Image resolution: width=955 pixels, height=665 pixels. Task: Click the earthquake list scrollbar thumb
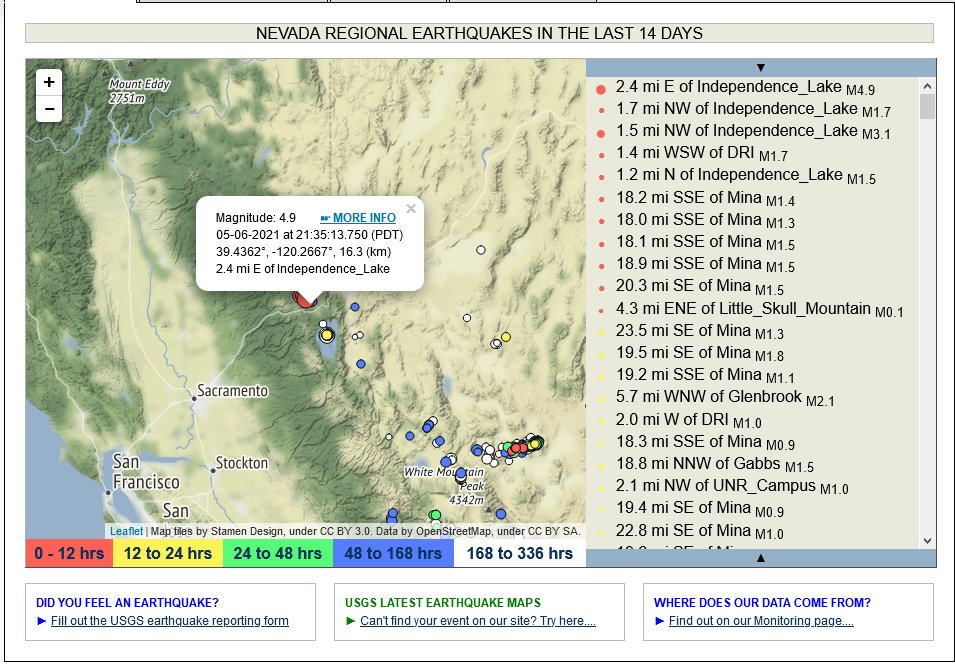tap(927, 107)
